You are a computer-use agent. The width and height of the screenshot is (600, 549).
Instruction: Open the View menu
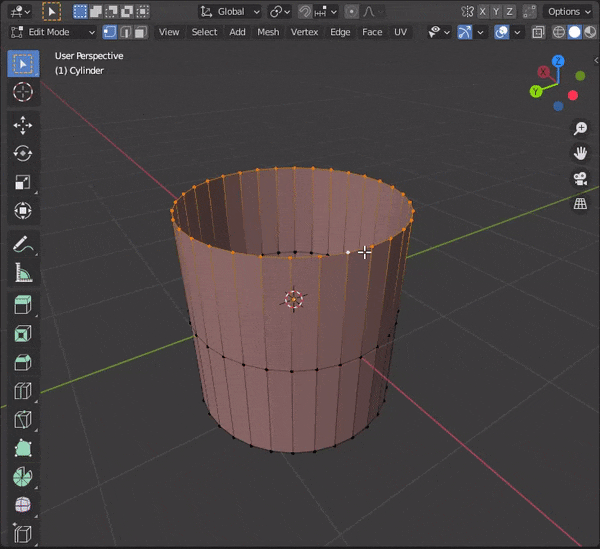169,32
